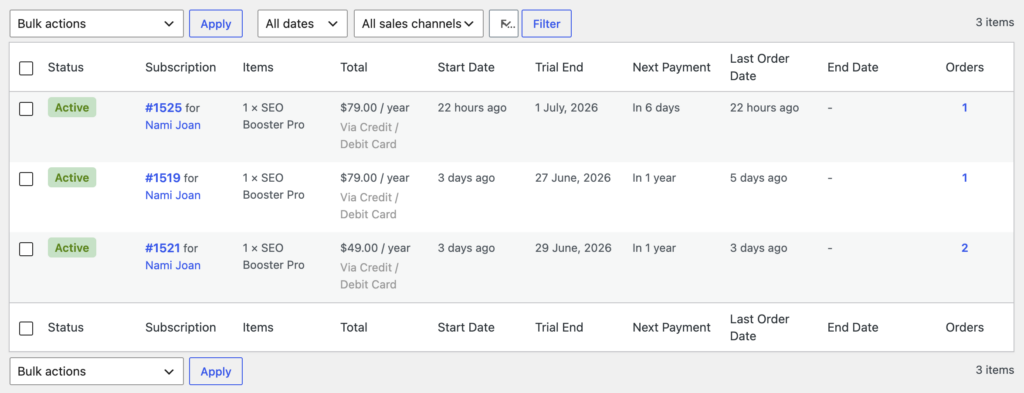This screenshot has height=393, width=1024.
Task: Click the 1 July, 2026 trial end date
Action: point(567,108)
